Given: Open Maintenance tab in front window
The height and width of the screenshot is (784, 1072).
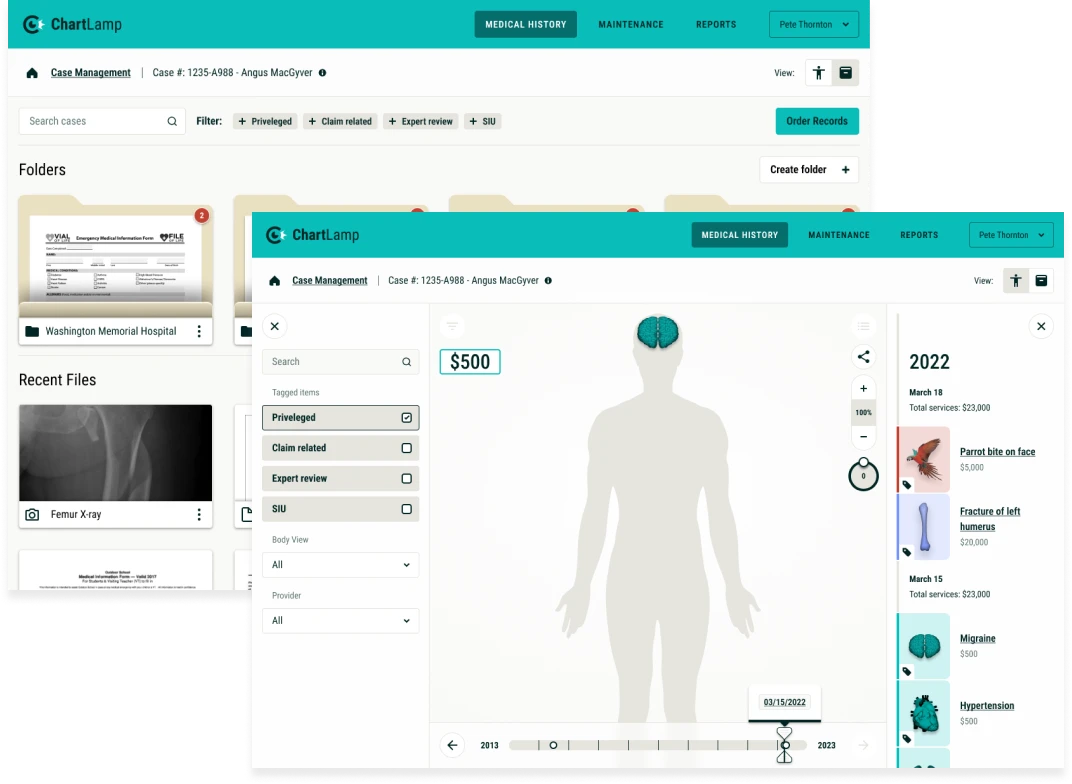Looking at the screenshot, I should [839, 235].
